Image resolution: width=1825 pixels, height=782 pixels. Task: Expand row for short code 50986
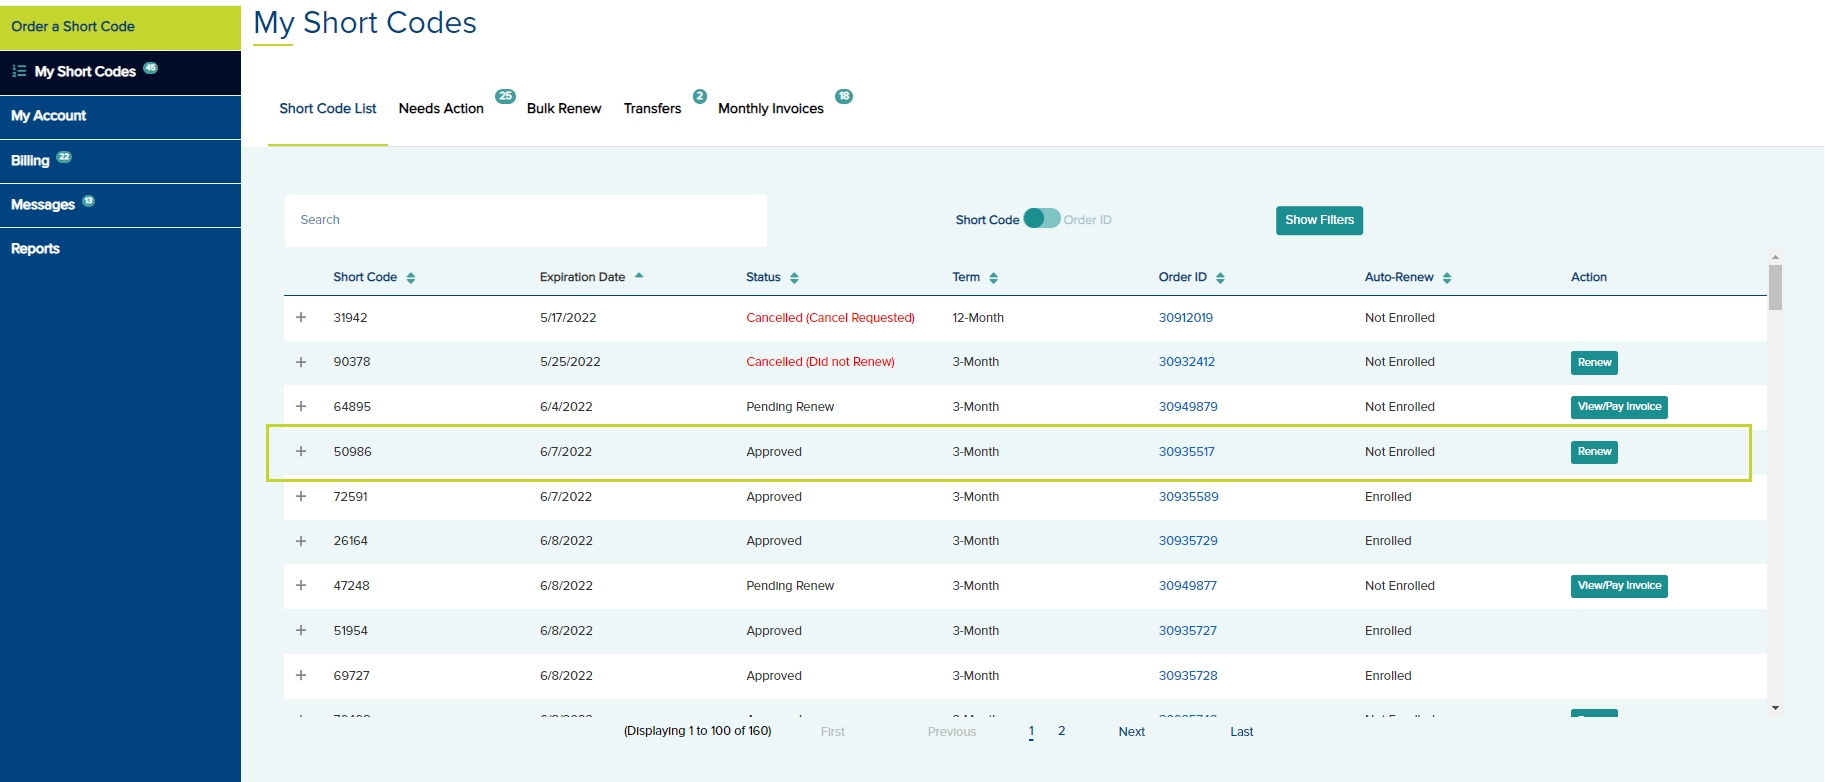pos(301,452)
